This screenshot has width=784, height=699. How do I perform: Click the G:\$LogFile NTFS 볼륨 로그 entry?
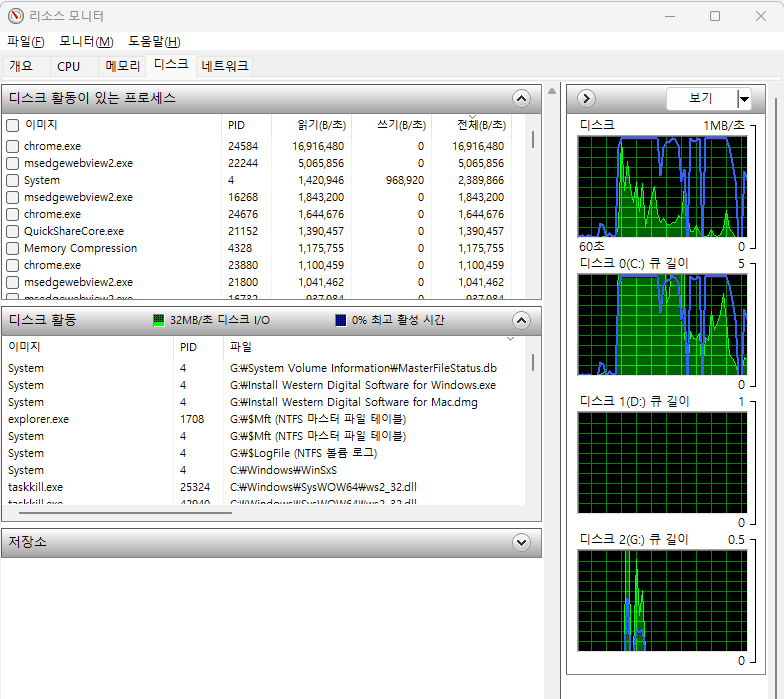pos(303,453)
